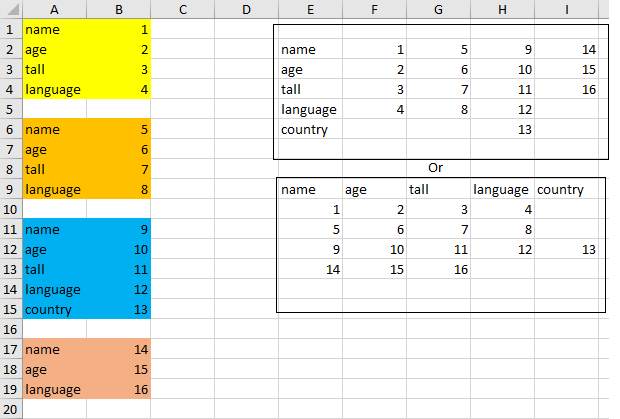Select cell I9 header reading country
The image size is (620, 419).
point(567,189)
